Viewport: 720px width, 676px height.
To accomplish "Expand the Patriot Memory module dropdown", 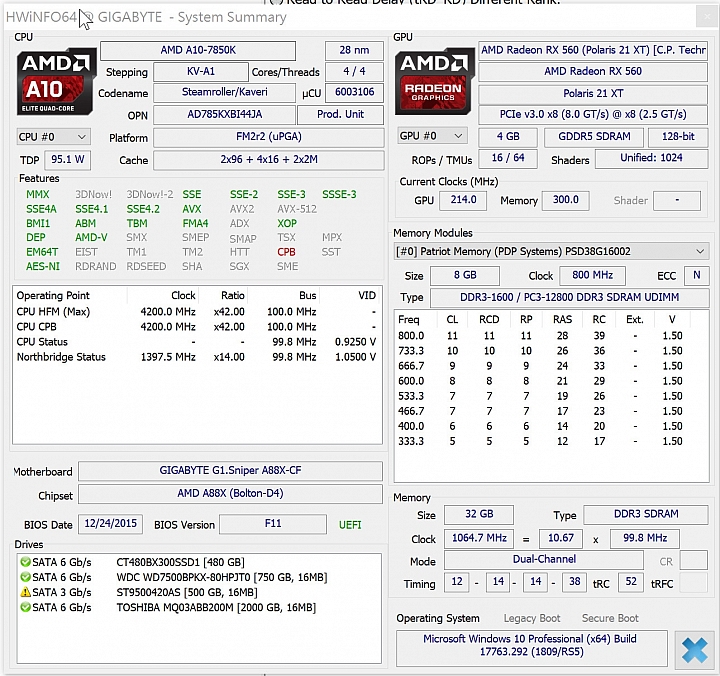I will pos(551,251).
